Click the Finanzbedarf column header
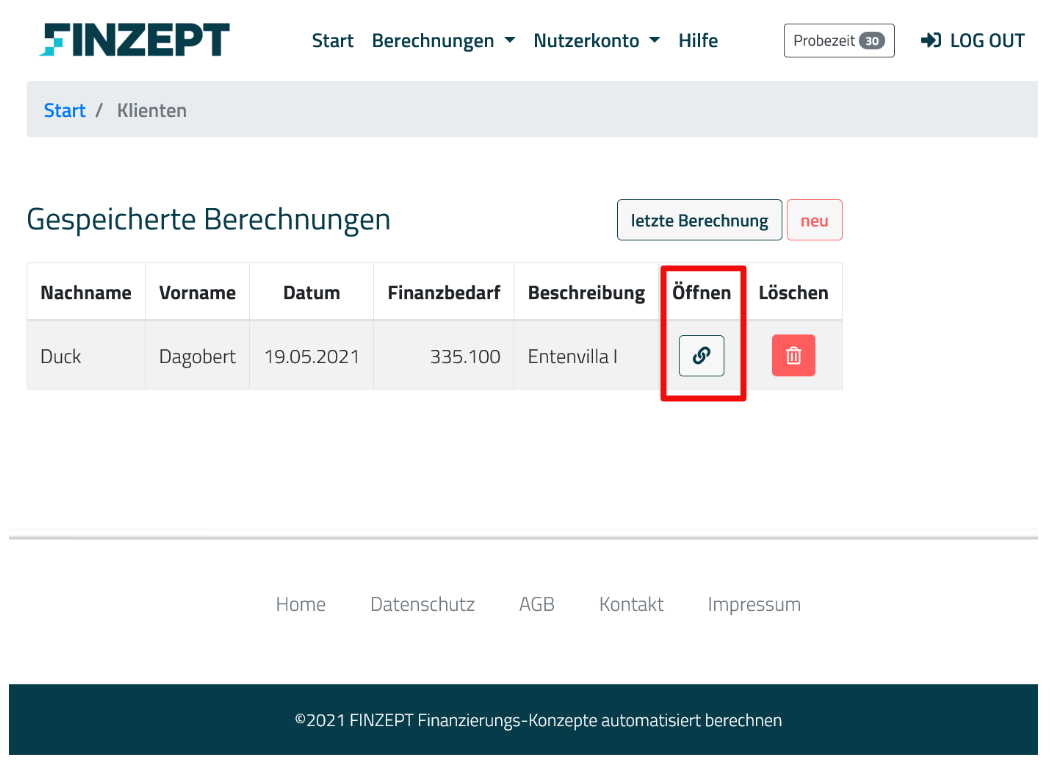The image size is (1052, 769). point(444,293)
